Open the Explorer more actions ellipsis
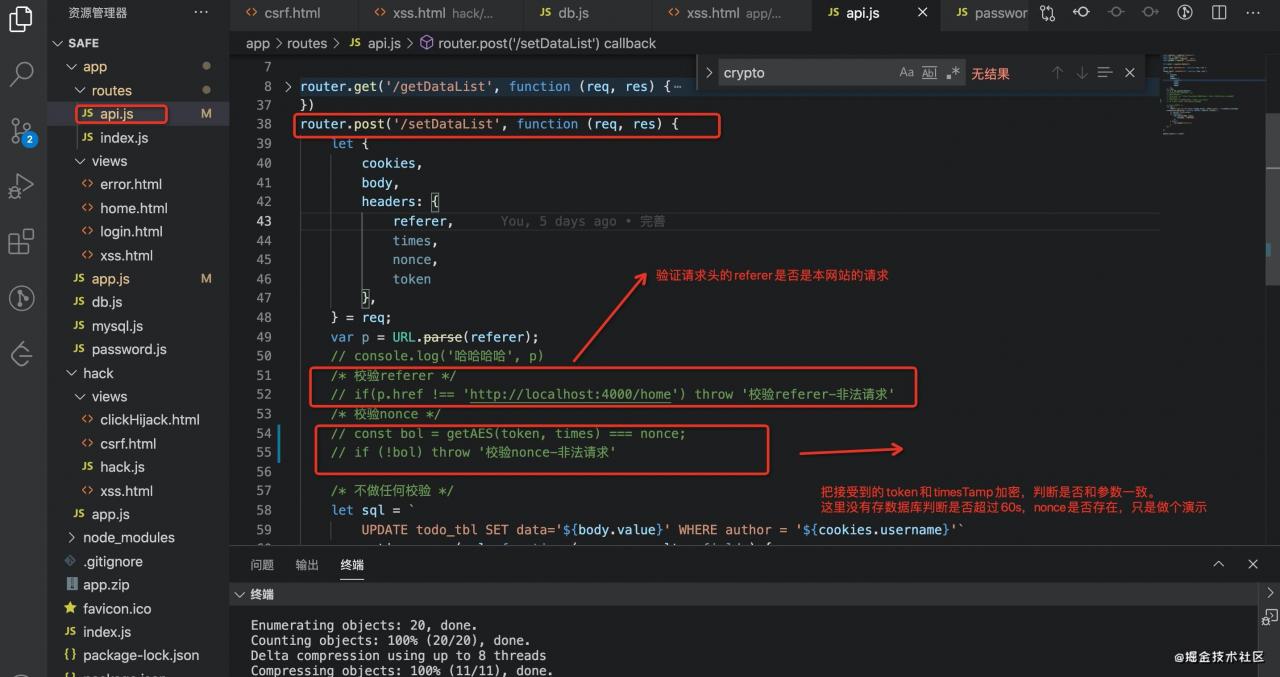 click(201, 13)
